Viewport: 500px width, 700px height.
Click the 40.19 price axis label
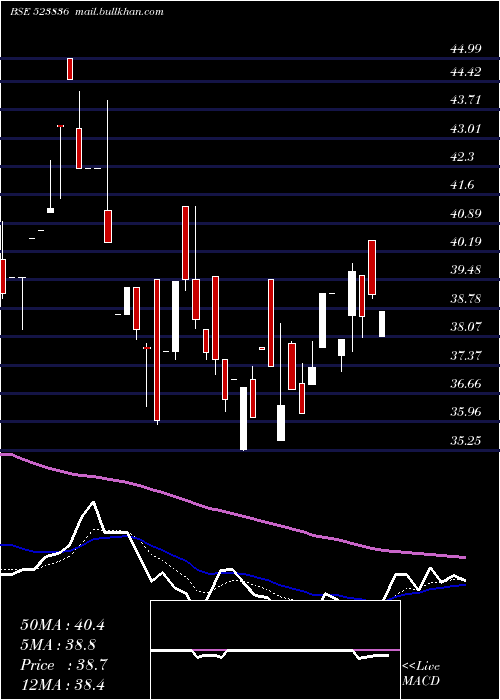(466, 242)
